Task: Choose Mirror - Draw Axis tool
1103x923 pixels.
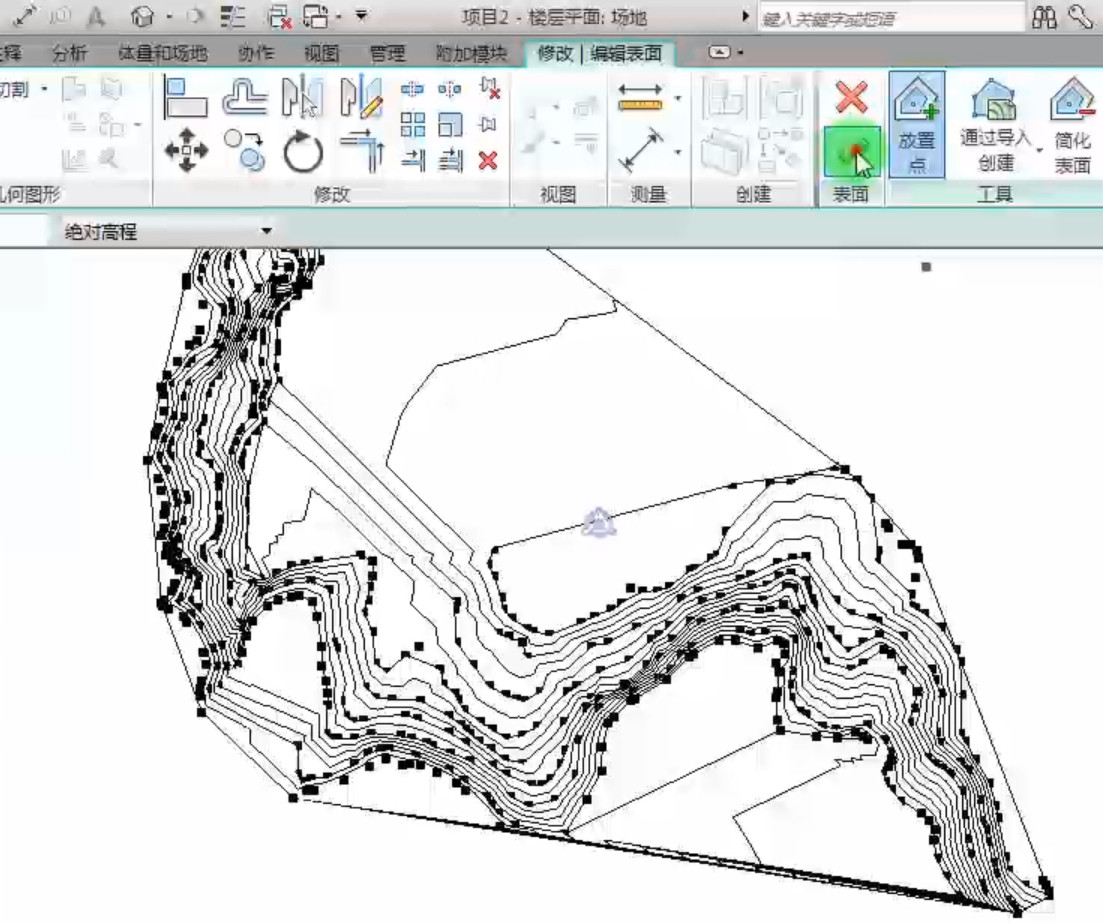Action: pos(362,97)
